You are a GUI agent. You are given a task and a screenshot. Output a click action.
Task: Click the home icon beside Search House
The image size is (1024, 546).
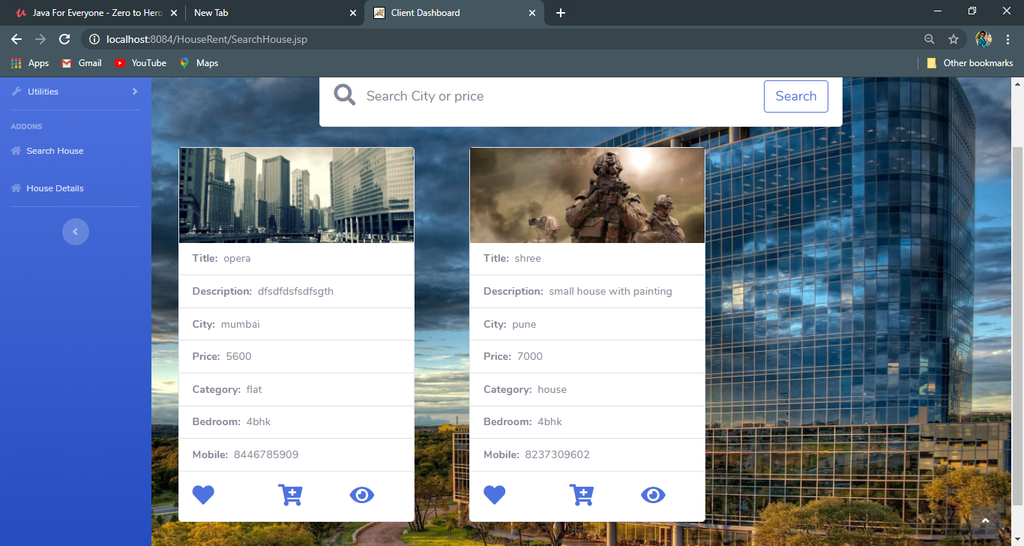point(16,151)
